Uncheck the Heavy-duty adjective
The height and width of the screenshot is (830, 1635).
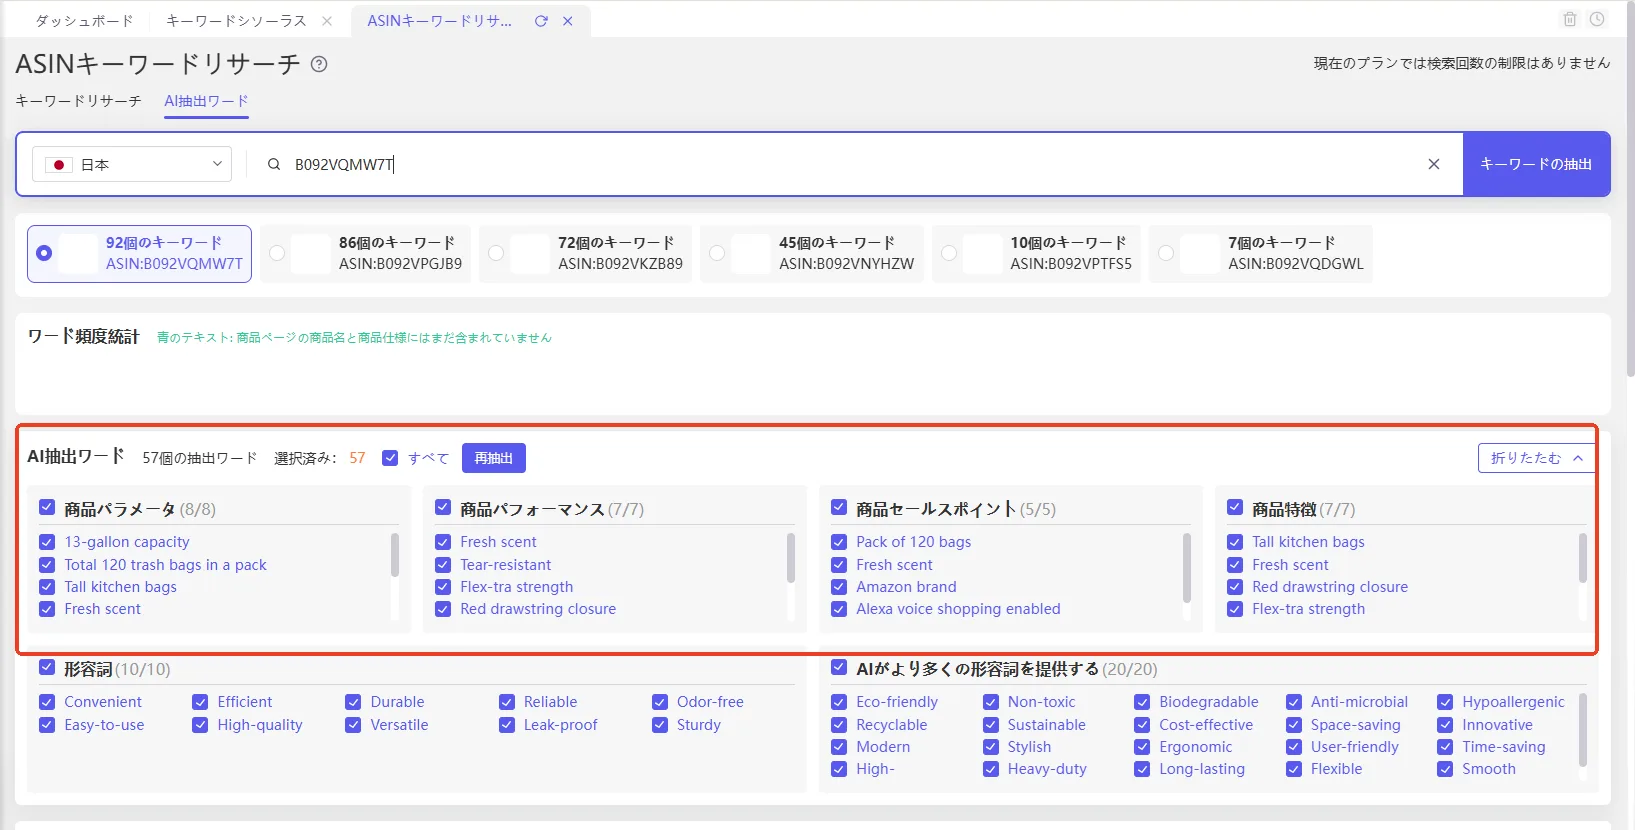[x=991, y=769]
